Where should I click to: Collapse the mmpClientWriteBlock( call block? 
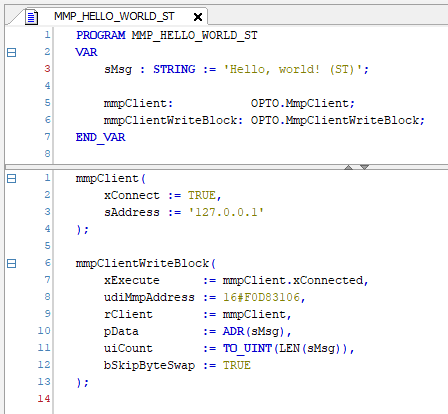click(12, 264)
